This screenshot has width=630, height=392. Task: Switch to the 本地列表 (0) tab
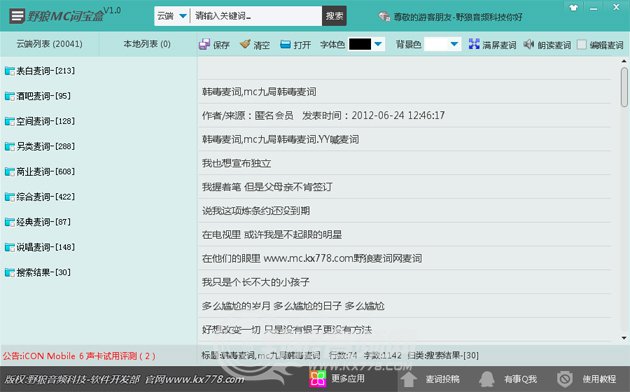[147, 44]
